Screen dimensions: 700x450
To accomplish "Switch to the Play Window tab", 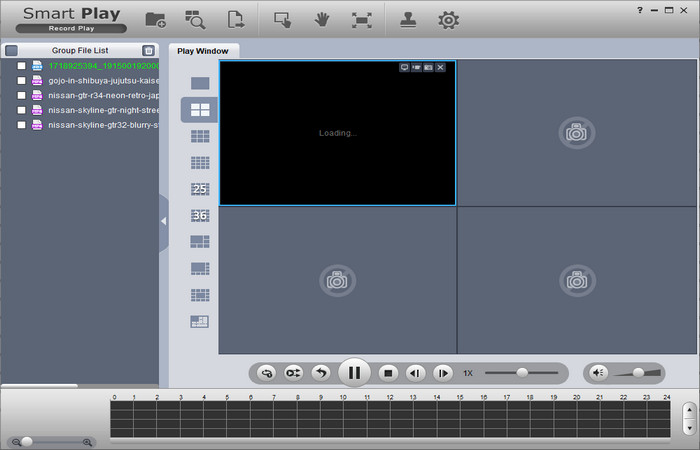I will (x=203, y=50).
